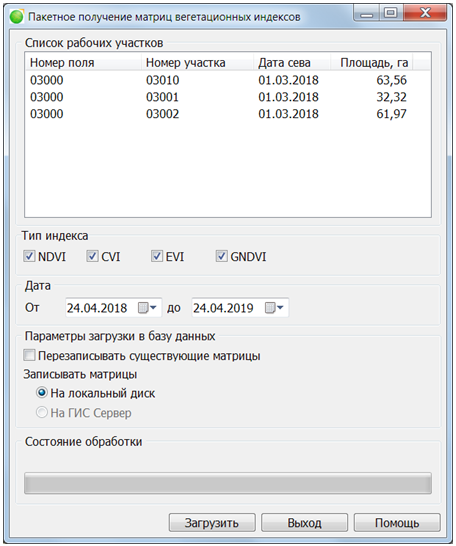The height and width of the screenshot is (546, 456).
Task: Click the processing state progress bar
Action: click(228, 483)
